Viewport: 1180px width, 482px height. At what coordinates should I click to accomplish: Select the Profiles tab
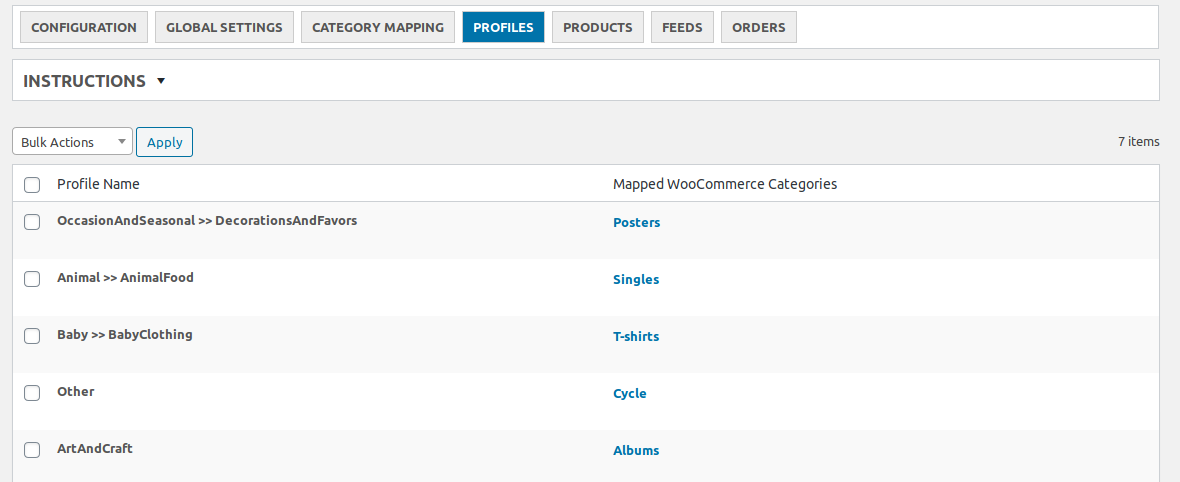click(503, 27)
